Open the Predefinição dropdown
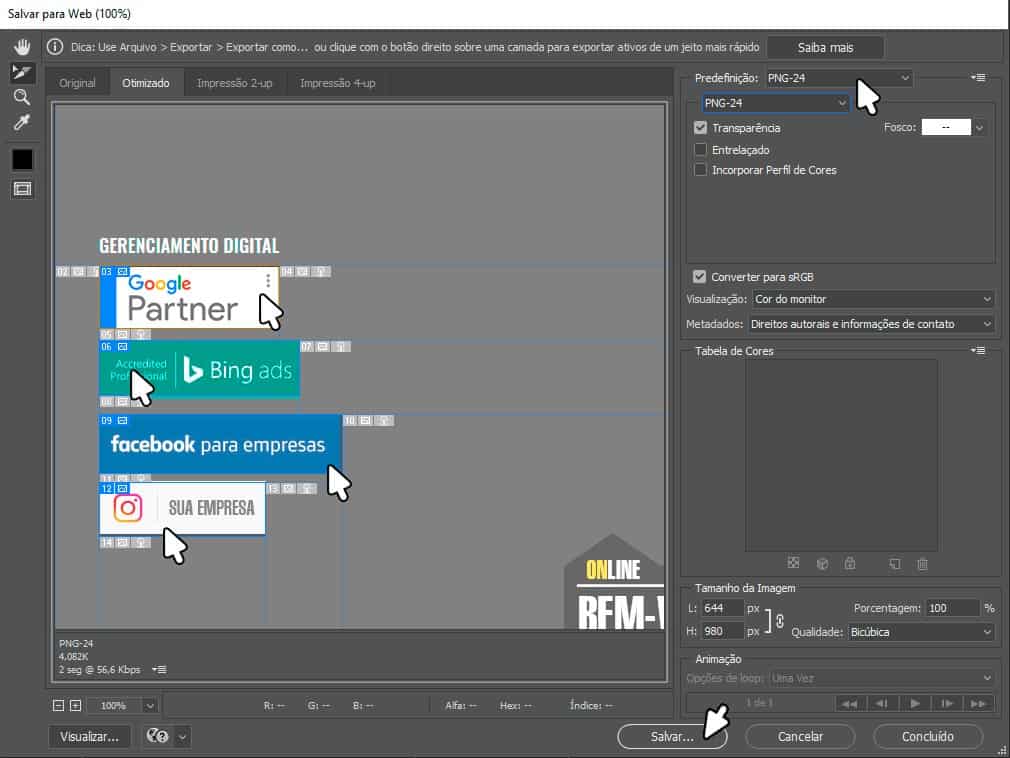The height and width of the screenshot is (758, 1010). 839,78
